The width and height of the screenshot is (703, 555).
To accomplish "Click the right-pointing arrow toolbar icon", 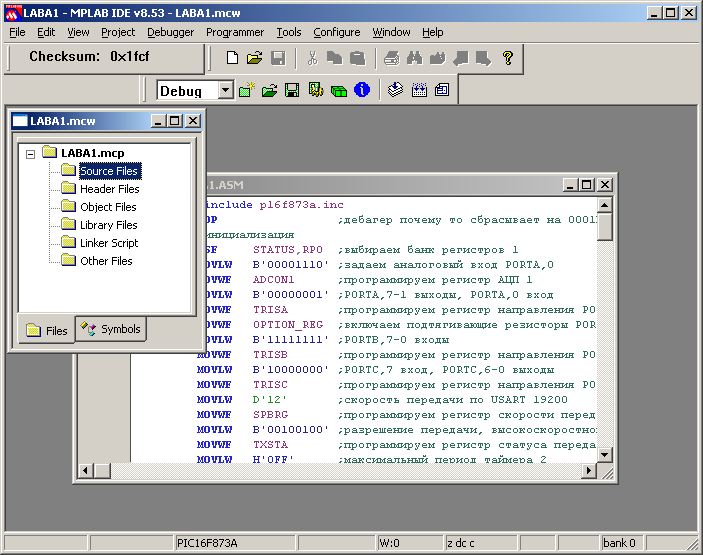I will [483, 58].
